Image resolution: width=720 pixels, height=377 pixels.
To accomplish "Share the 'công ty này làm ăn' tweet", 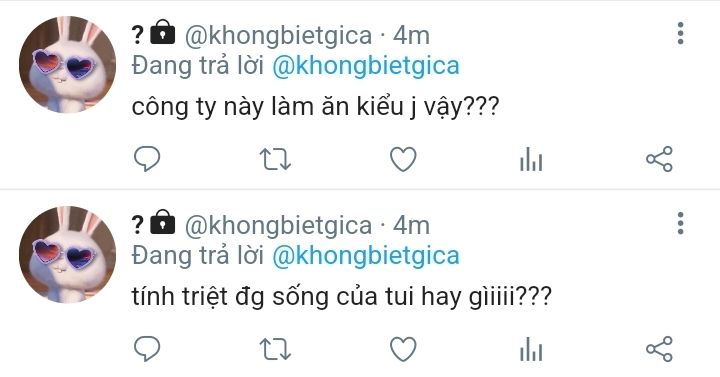I will pyautogui.click(x=659, y=159).
